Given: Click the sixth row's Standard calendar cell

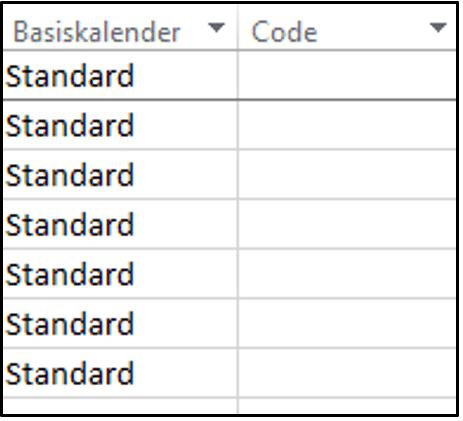Looking at the screenshot, I should coord(120,323).
